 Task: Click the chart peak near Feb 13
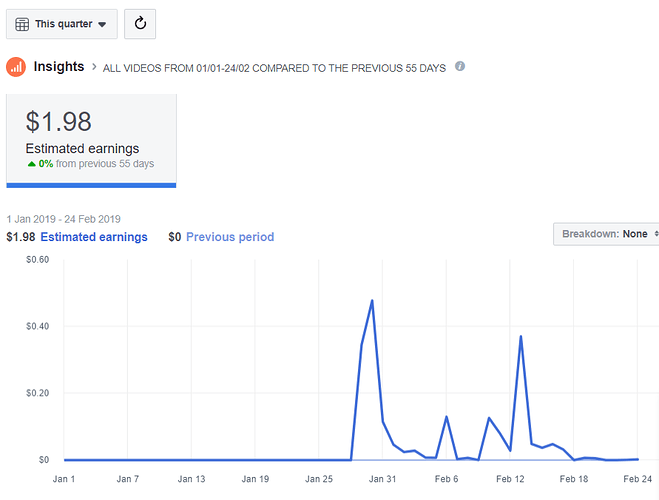pos(521,337)
